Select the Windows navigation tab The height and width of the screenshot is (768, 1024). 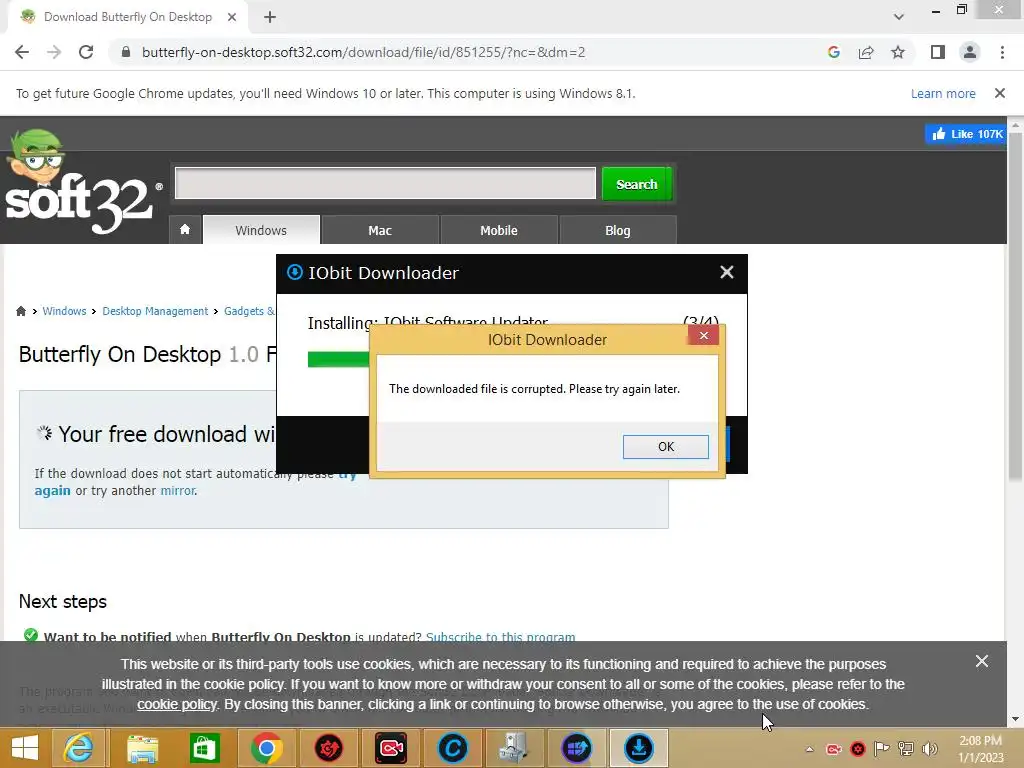click(261, 230)
